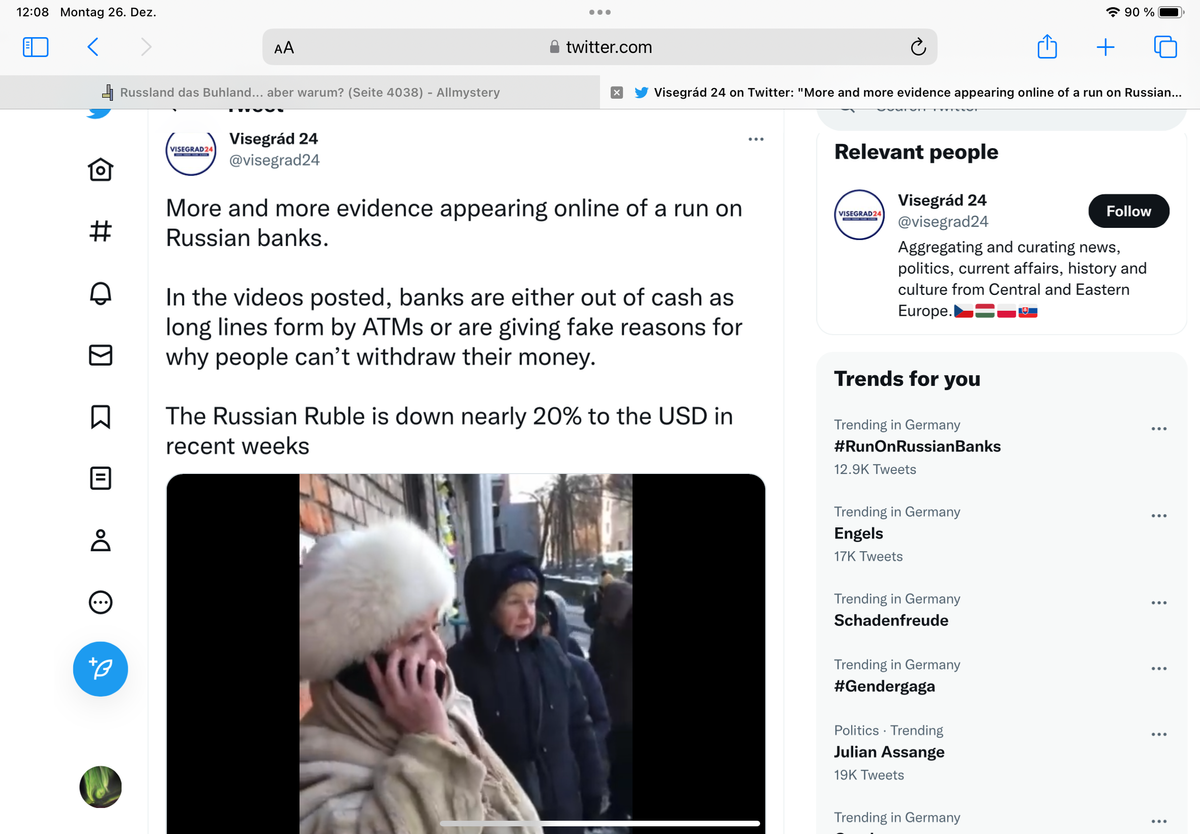Tap the "Montag 26. Dez." date

pos(108,12)
